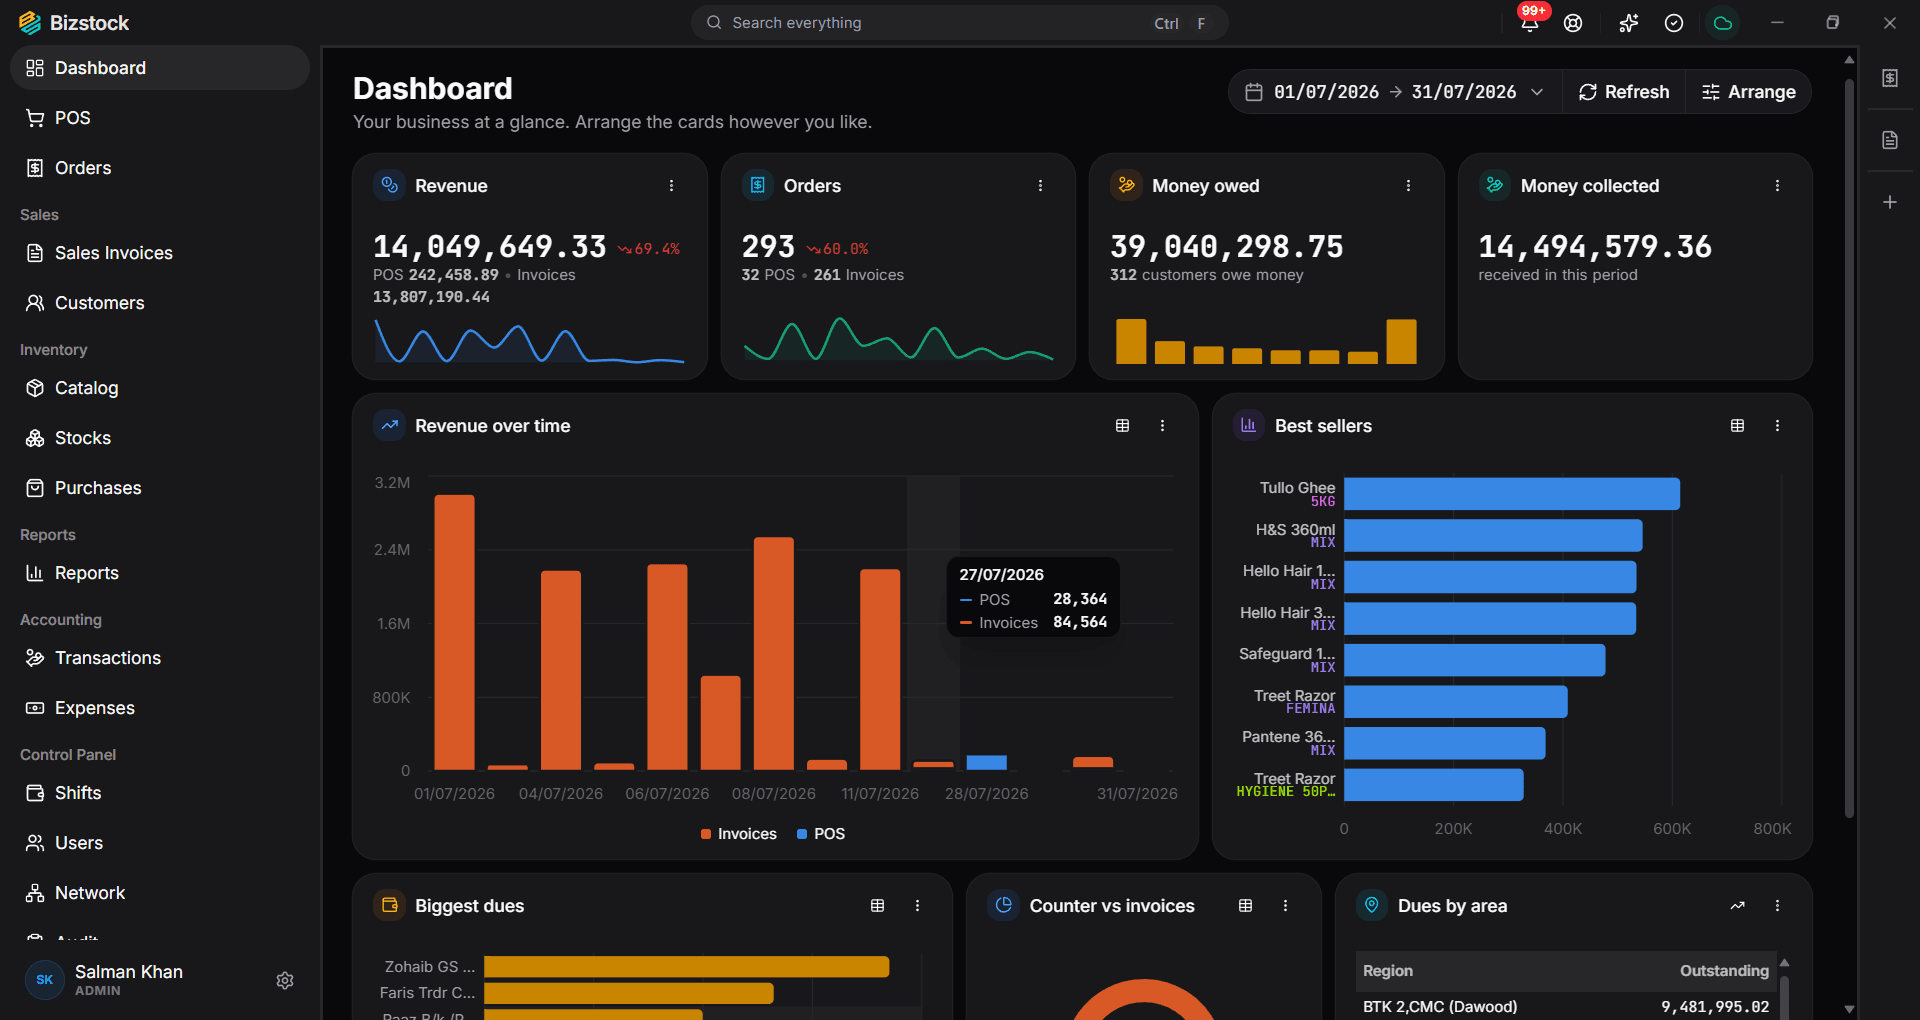Click the Tullo Ghee 5KG bar

pyautogui.click(x=1511, y=494)
